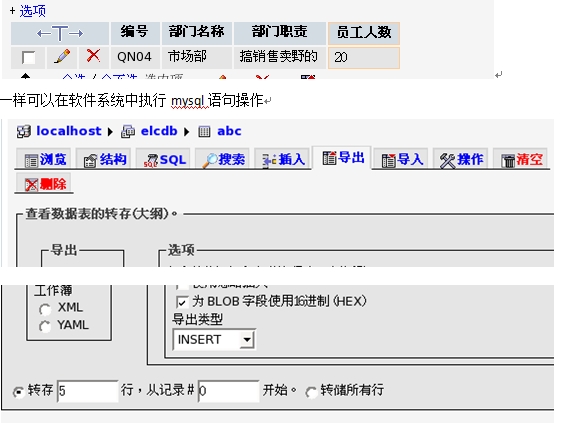Viewport: 569px width, 423px height.
Task: Click the red X delete icon in QN04 row
Action: [x=93, y=56]
